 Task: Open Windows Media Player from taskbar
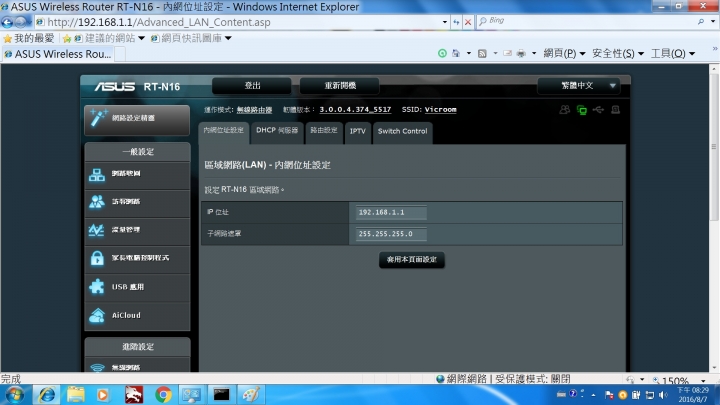[103, 394]
